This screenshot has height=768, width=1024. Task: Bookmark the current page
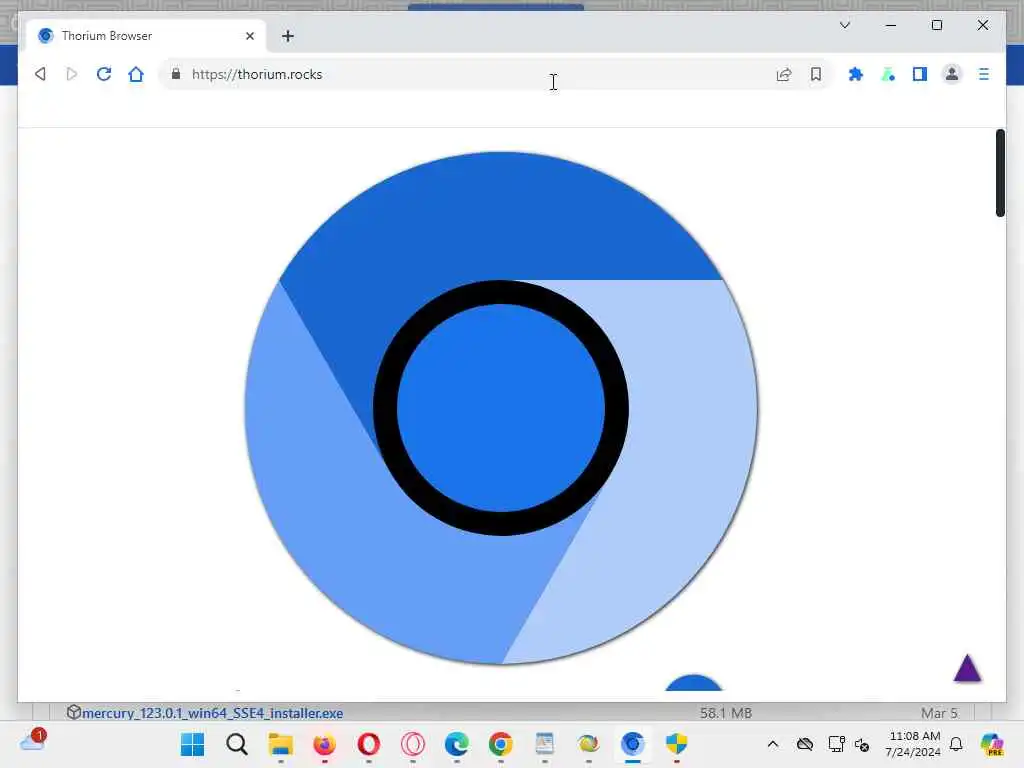coord(816,74)
